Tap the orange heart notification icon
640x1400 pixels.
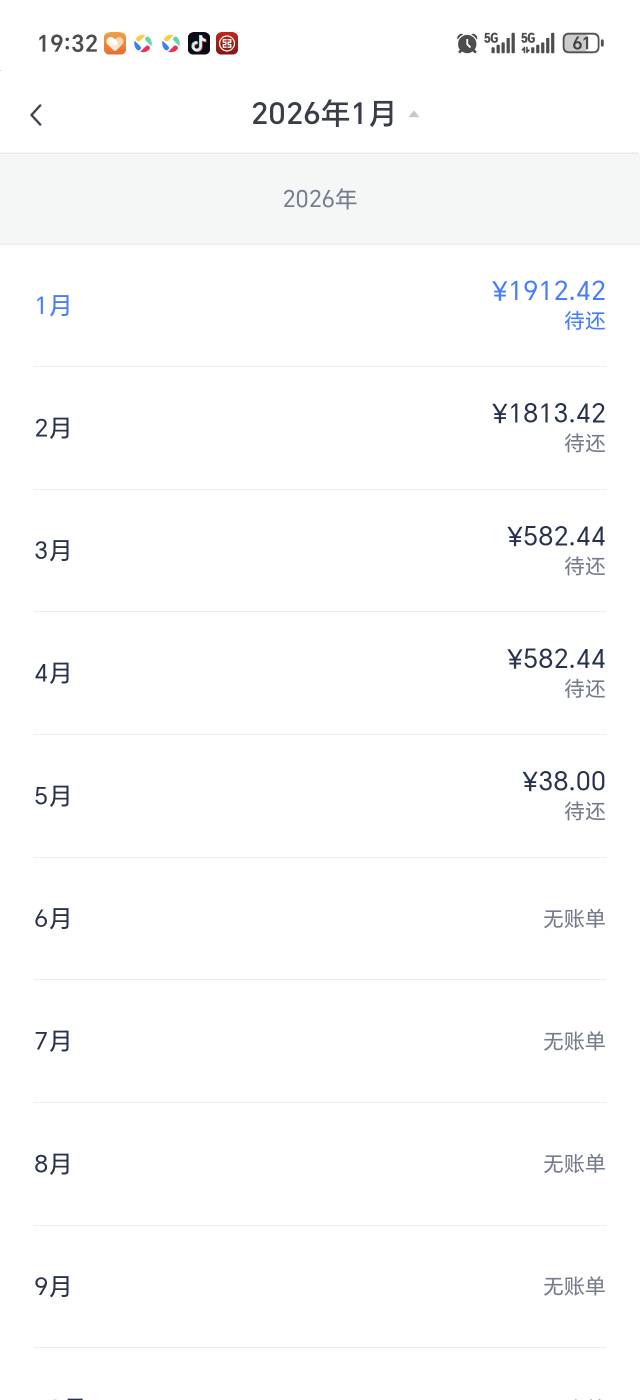(x=115, y=43)
